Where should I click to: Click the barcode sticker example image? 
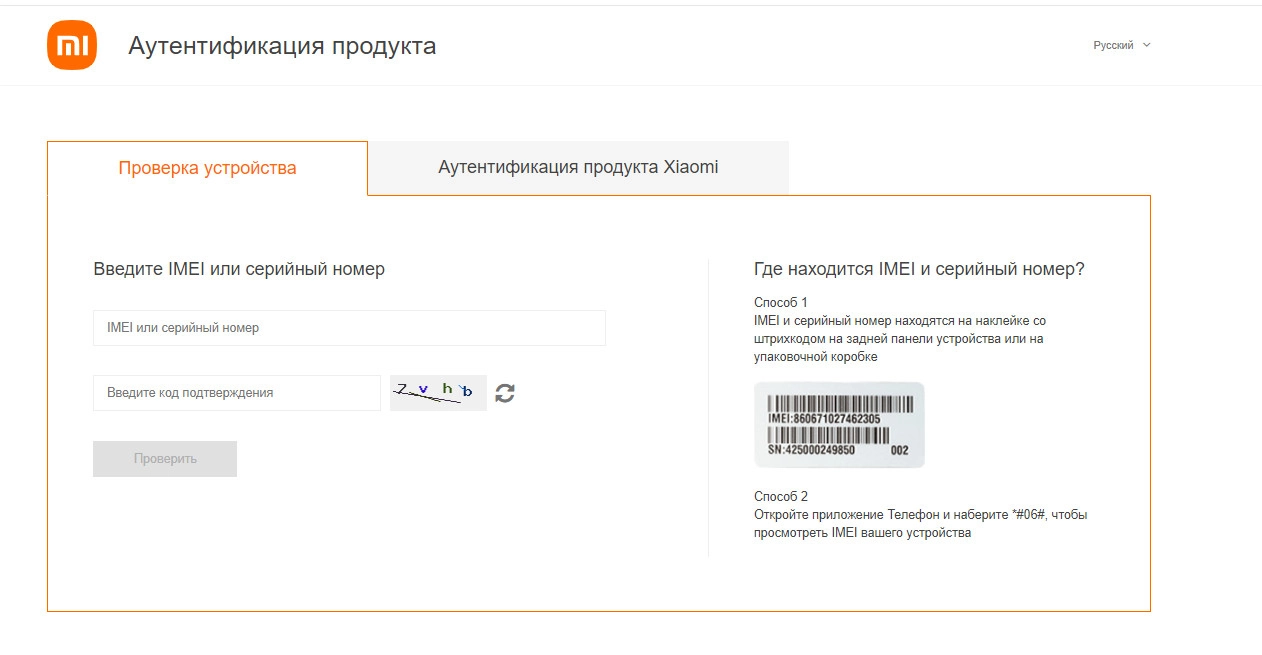(x=839, y=425)
